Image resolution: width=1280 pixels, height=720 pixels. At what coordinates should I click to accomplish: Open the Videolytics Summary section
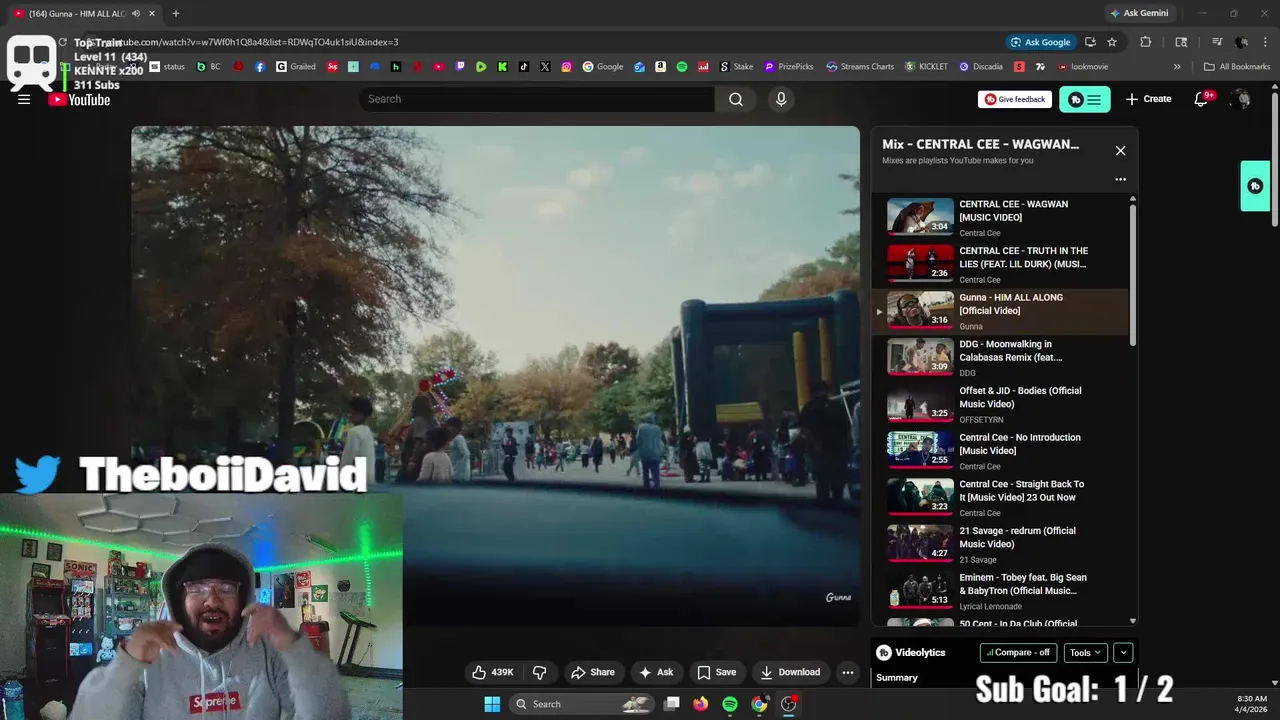point(897,678)
